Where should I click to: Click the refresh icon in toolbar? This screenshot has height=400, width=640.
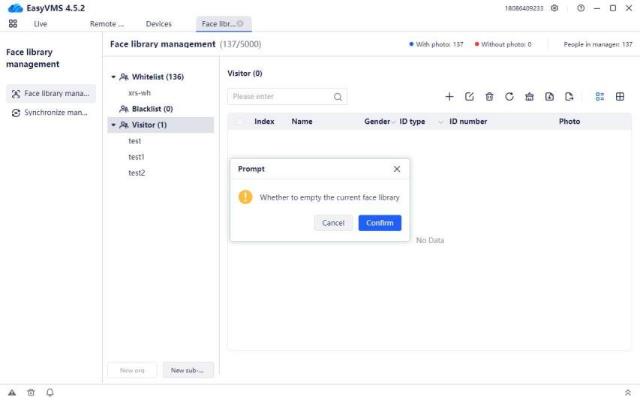[x=509, y=97]
